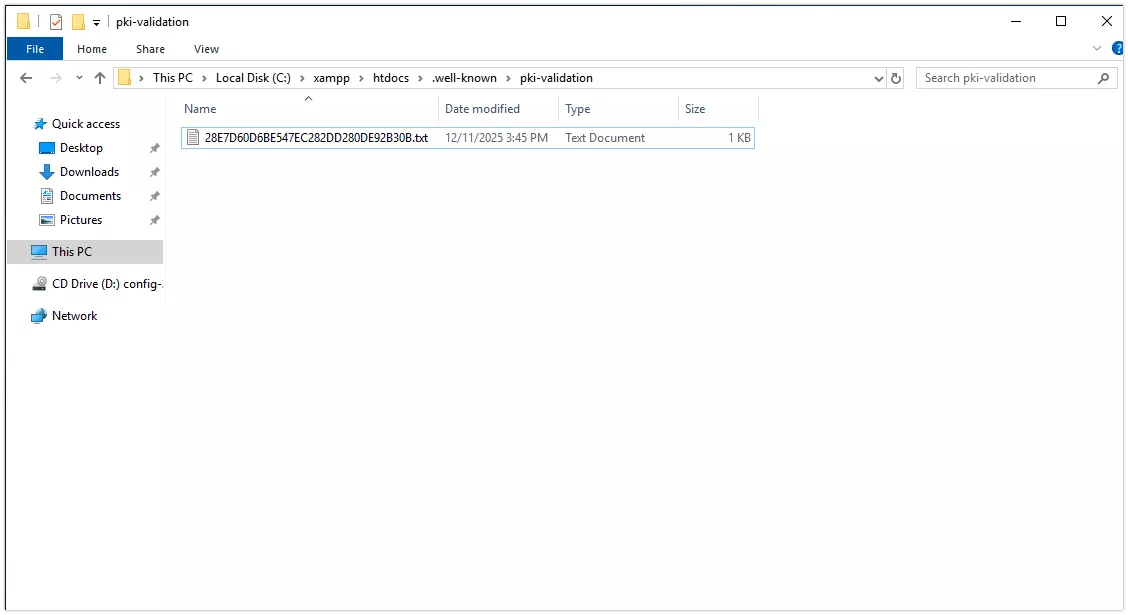The width and height of the screenshot is (1128, 615).
Task: Open the recent locations dropdown arrow
Action: 78,77
